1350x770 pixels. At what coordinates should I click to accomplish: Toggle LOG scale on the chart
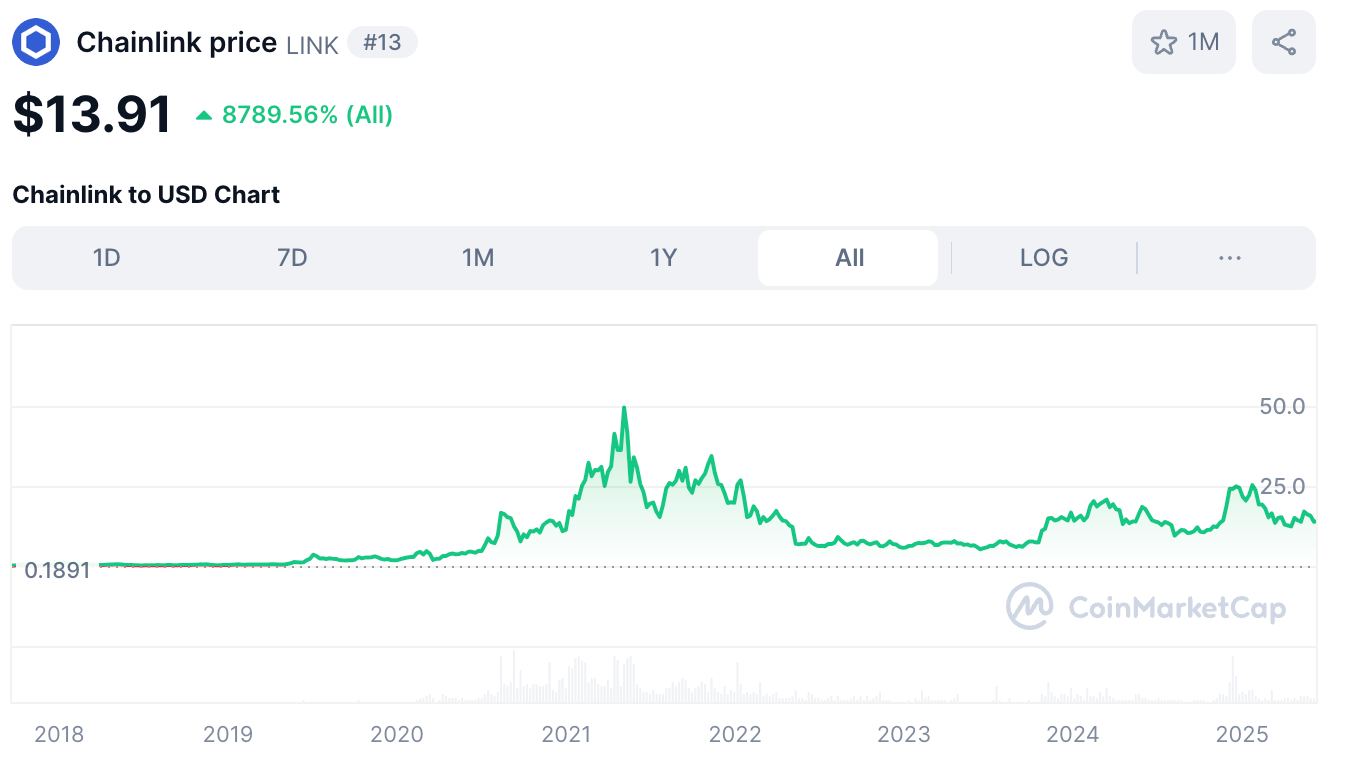[x=1044, y=258]
